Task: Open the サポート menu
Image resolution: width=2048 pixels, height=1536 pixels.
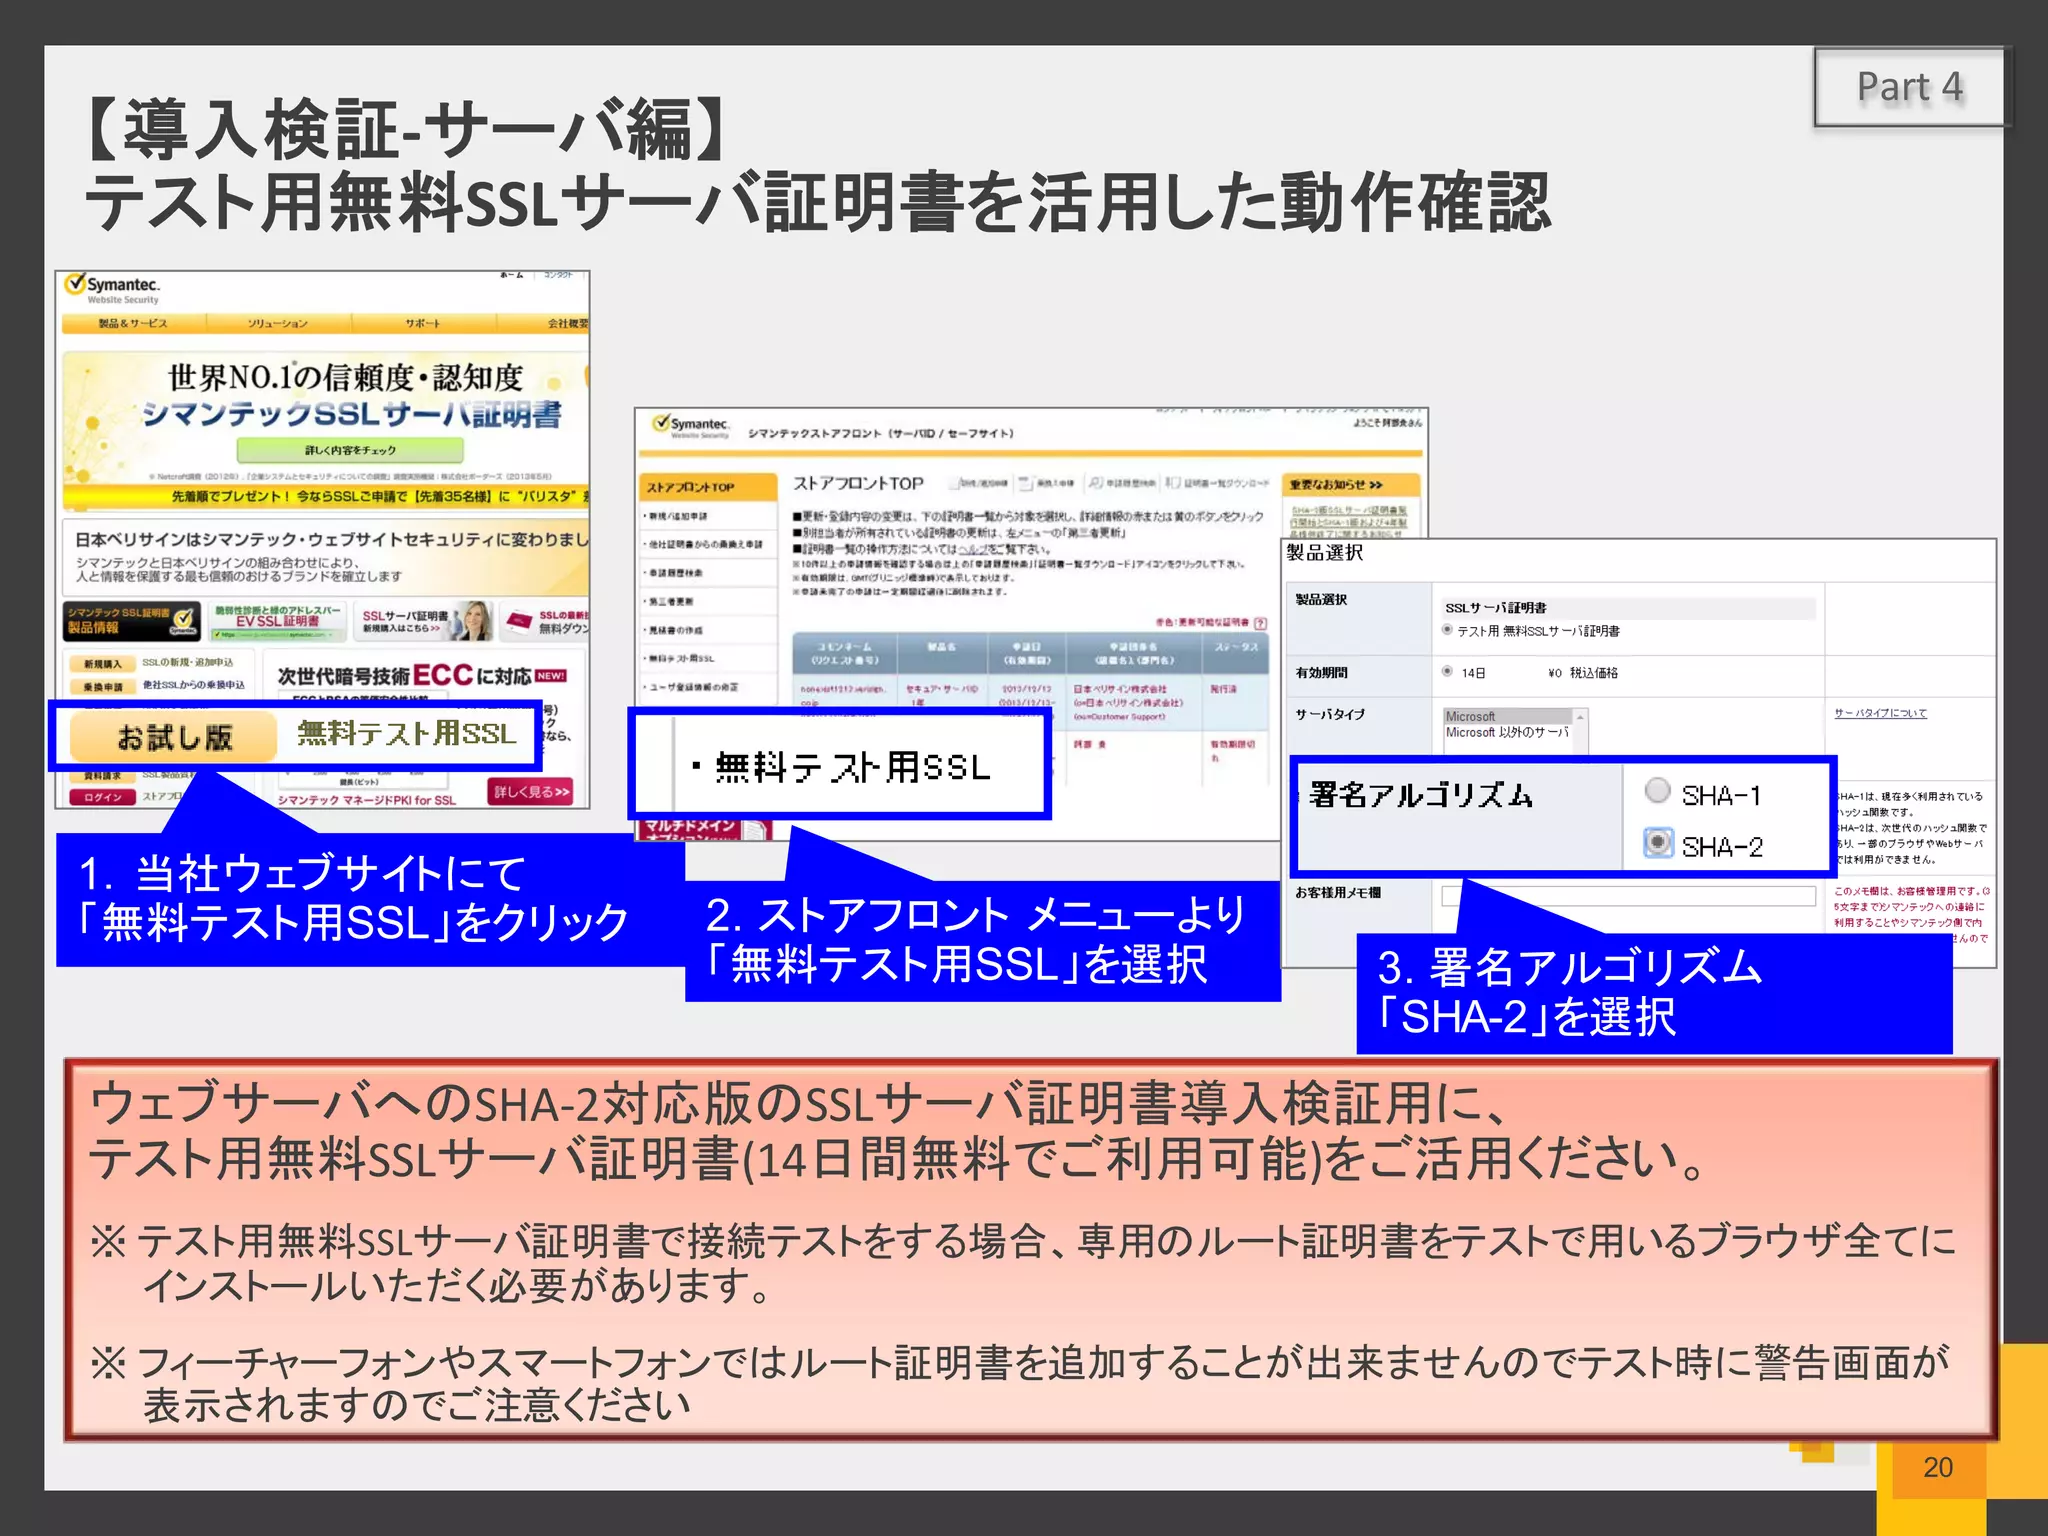Action: coord(422,323)
